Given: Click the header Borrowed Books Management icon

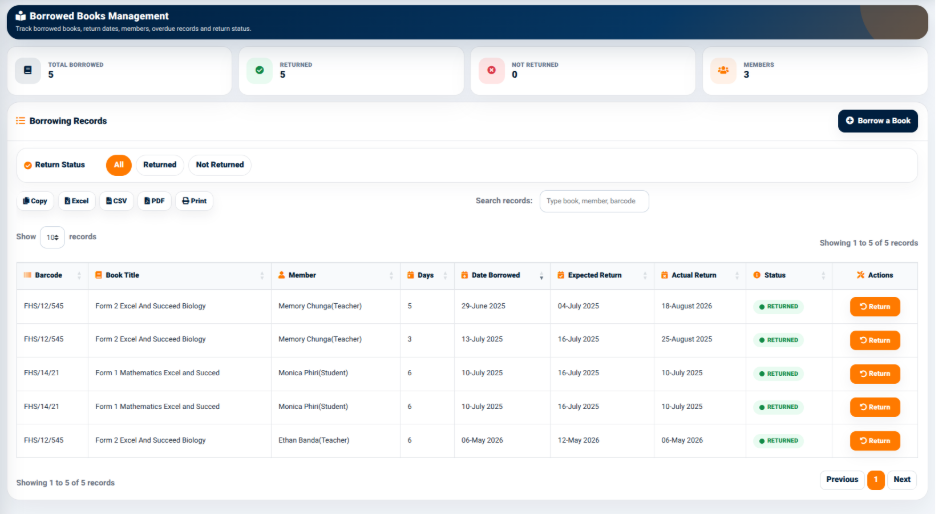Looking at the screenshot, I should pyautogui.click(x=21, y=16).
